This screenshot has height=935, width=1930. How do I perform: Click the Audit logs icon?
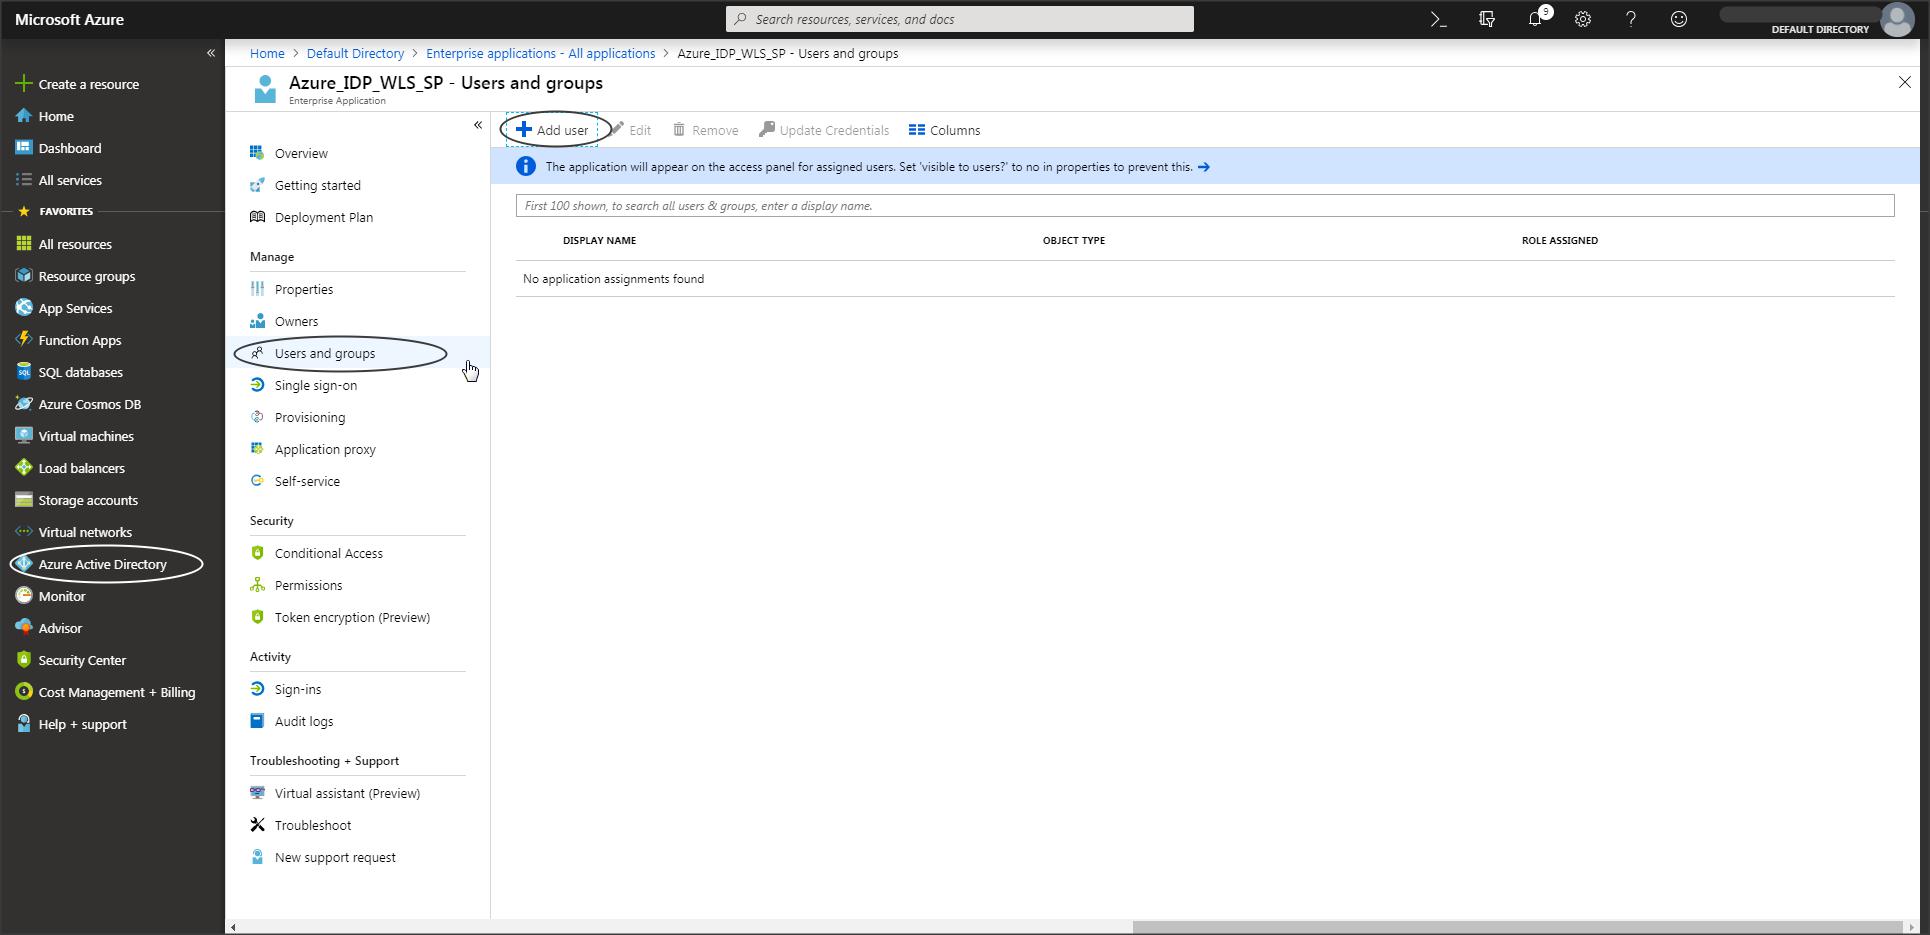[257, 721]
